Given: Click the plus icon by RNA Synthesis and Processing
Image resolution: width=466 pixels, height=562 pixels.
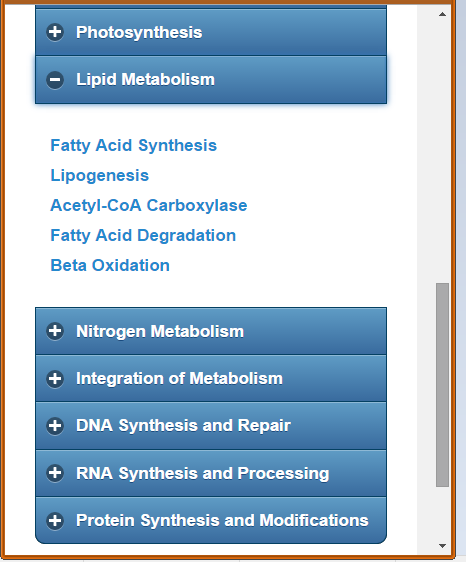Looking at the screenshot, I should click(x=55, y=473).
